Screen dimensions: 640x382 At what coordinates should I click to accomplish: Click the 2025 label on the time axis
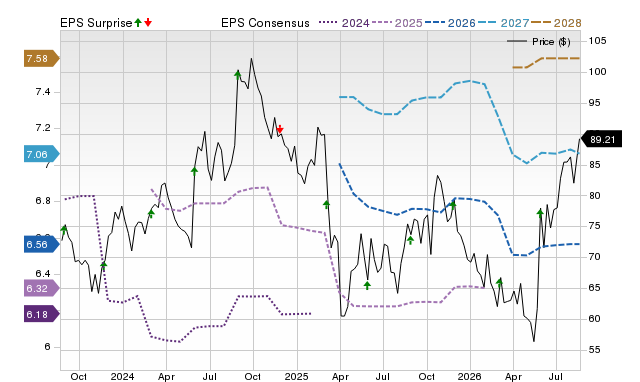(x=297, y=376)
